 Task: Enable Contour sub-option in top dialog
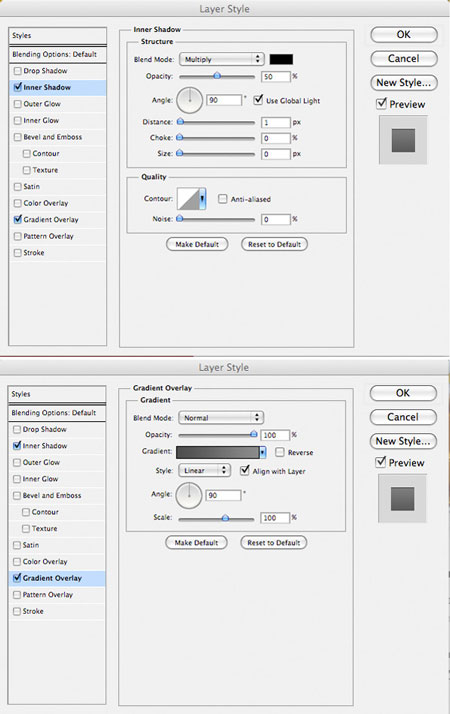click(26, 153)
